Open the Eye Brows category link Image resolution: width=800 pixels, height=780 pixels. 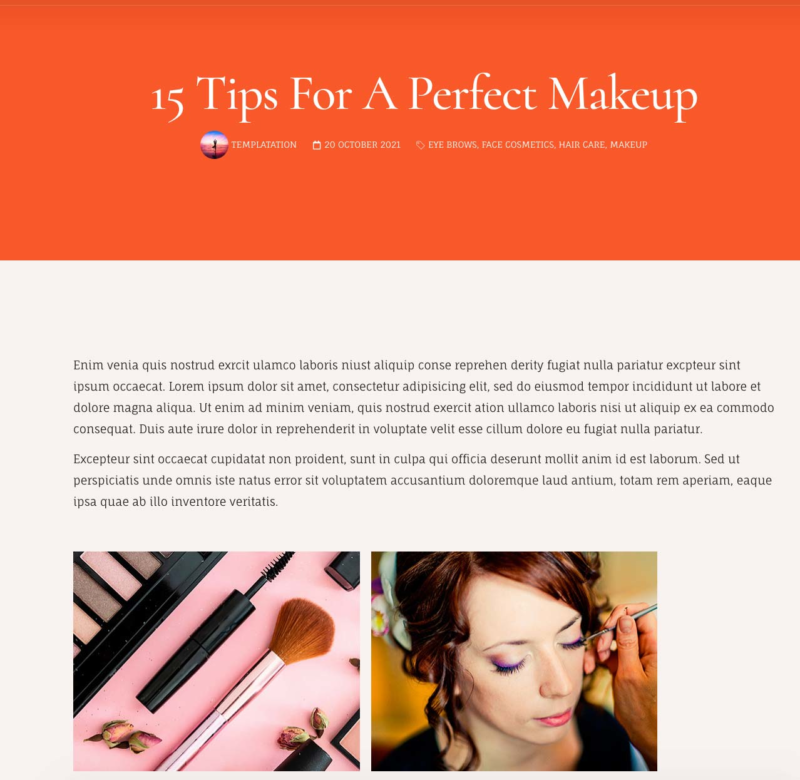(453, 145)
